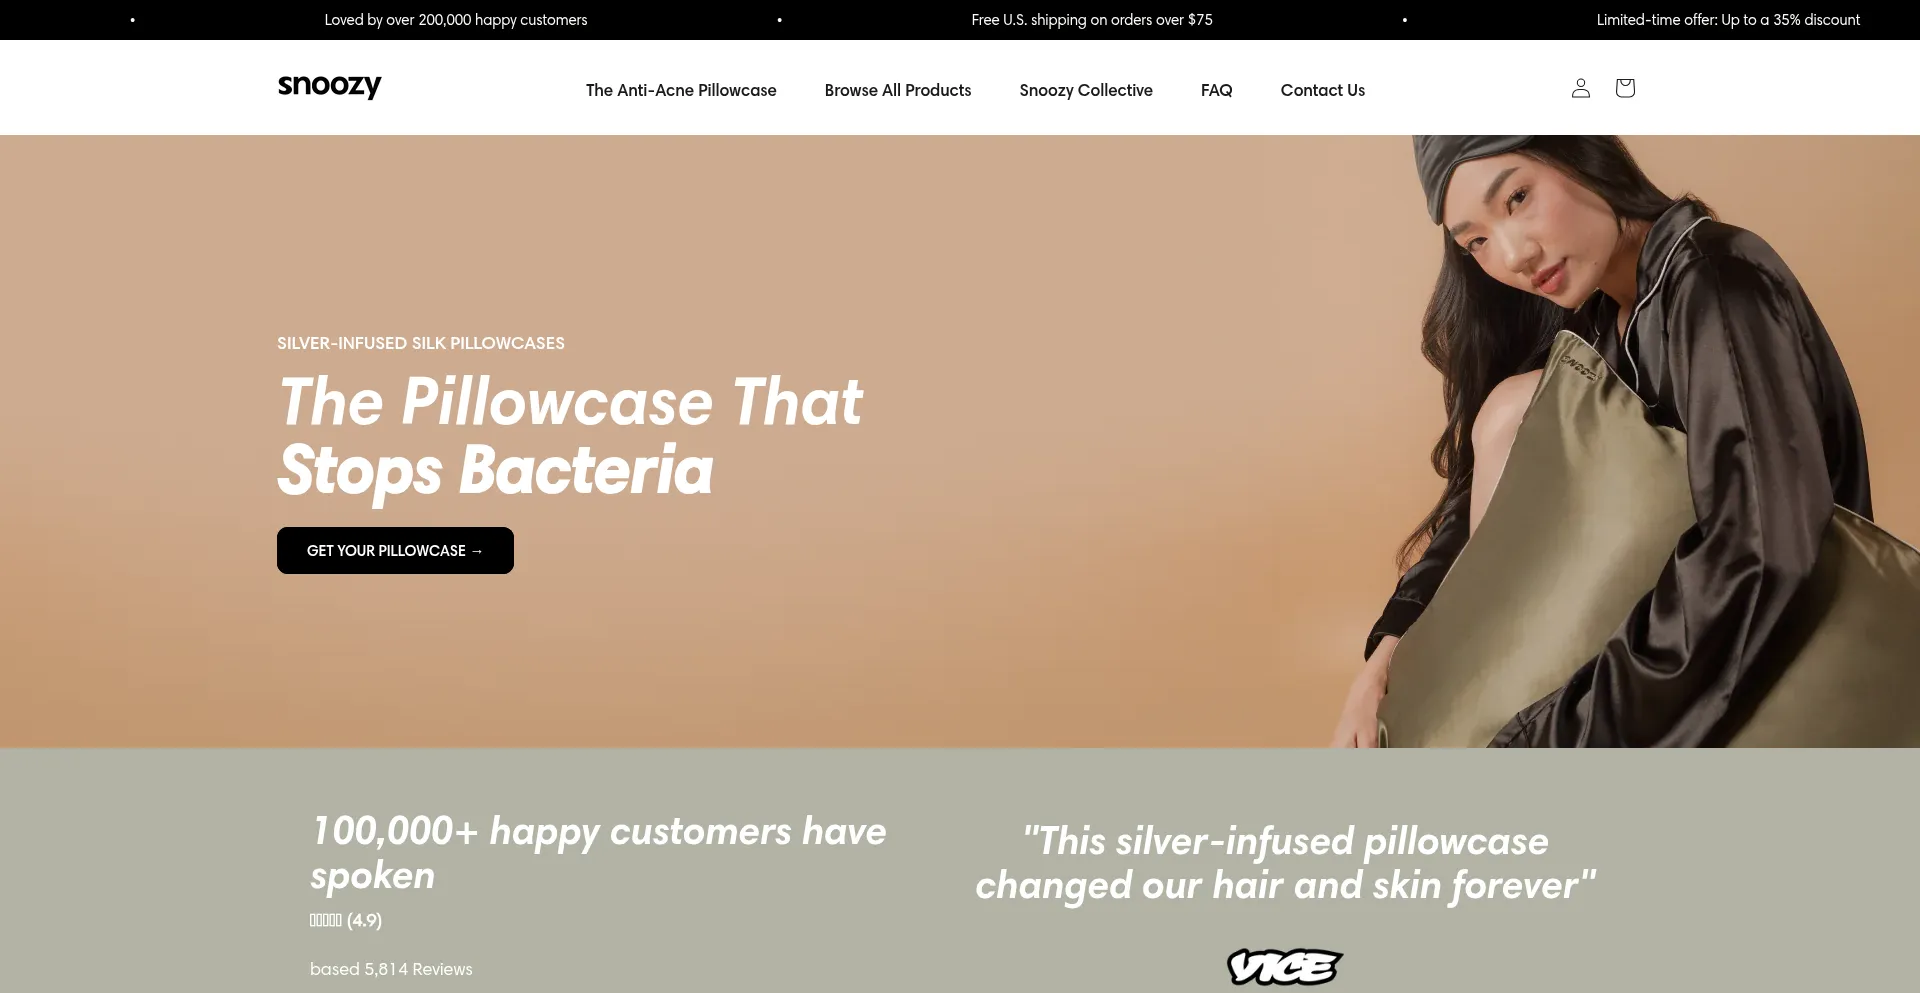Open the account login icon
The width and height of the screenshot is (1920, 993).
(1580, 88)
